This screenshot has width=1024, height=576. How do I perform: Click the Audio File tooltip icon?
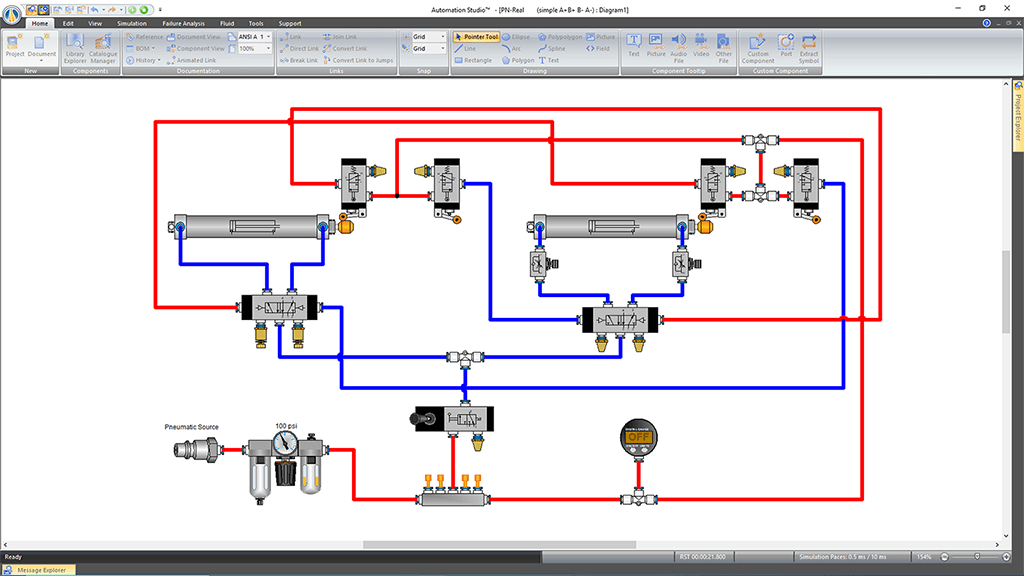pos(678,46)
